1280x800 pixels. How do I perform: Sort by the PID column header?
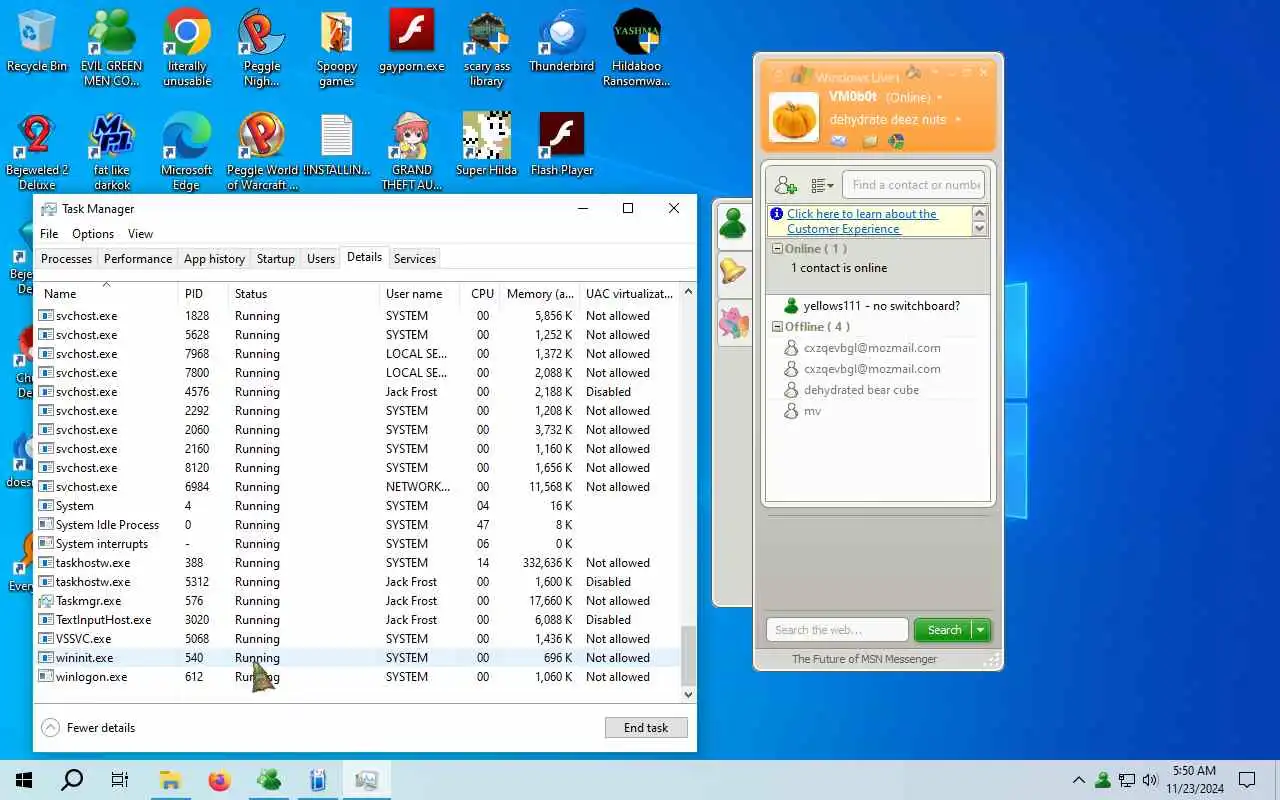(204, 294)
